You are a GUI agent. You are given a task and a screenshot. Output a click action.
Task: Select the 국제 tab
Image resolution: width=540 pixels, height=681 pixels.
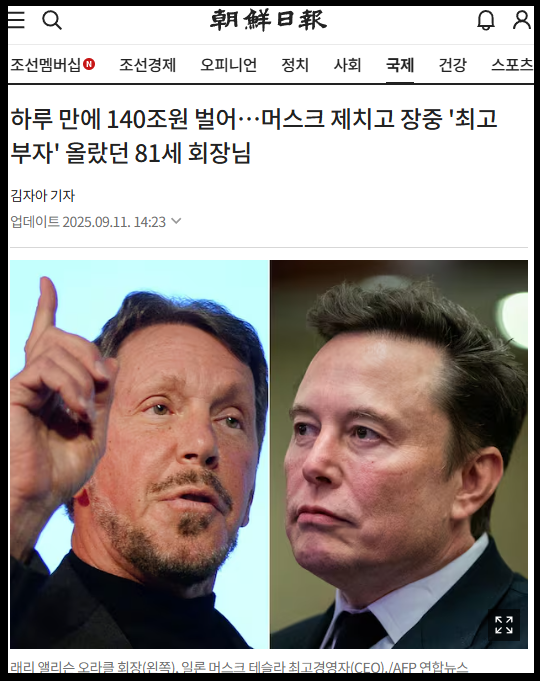point(400,65)
